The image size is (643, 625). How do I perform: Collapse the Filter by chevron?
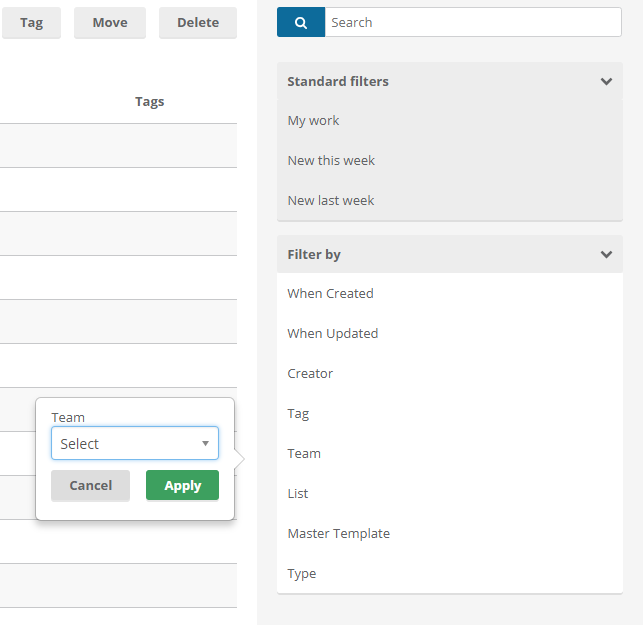[x=606, y=254]
